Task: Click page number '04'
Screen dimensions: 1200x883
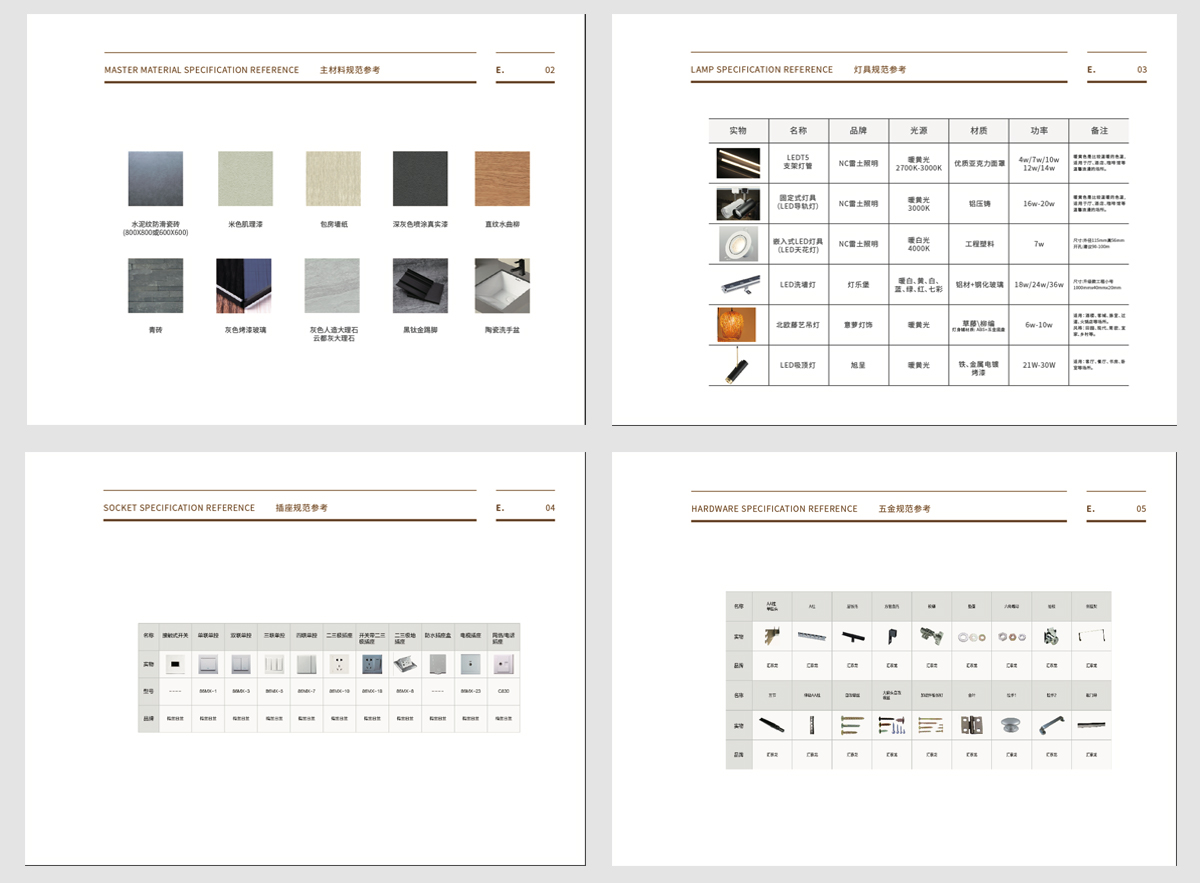Action: tap(550, 508)
